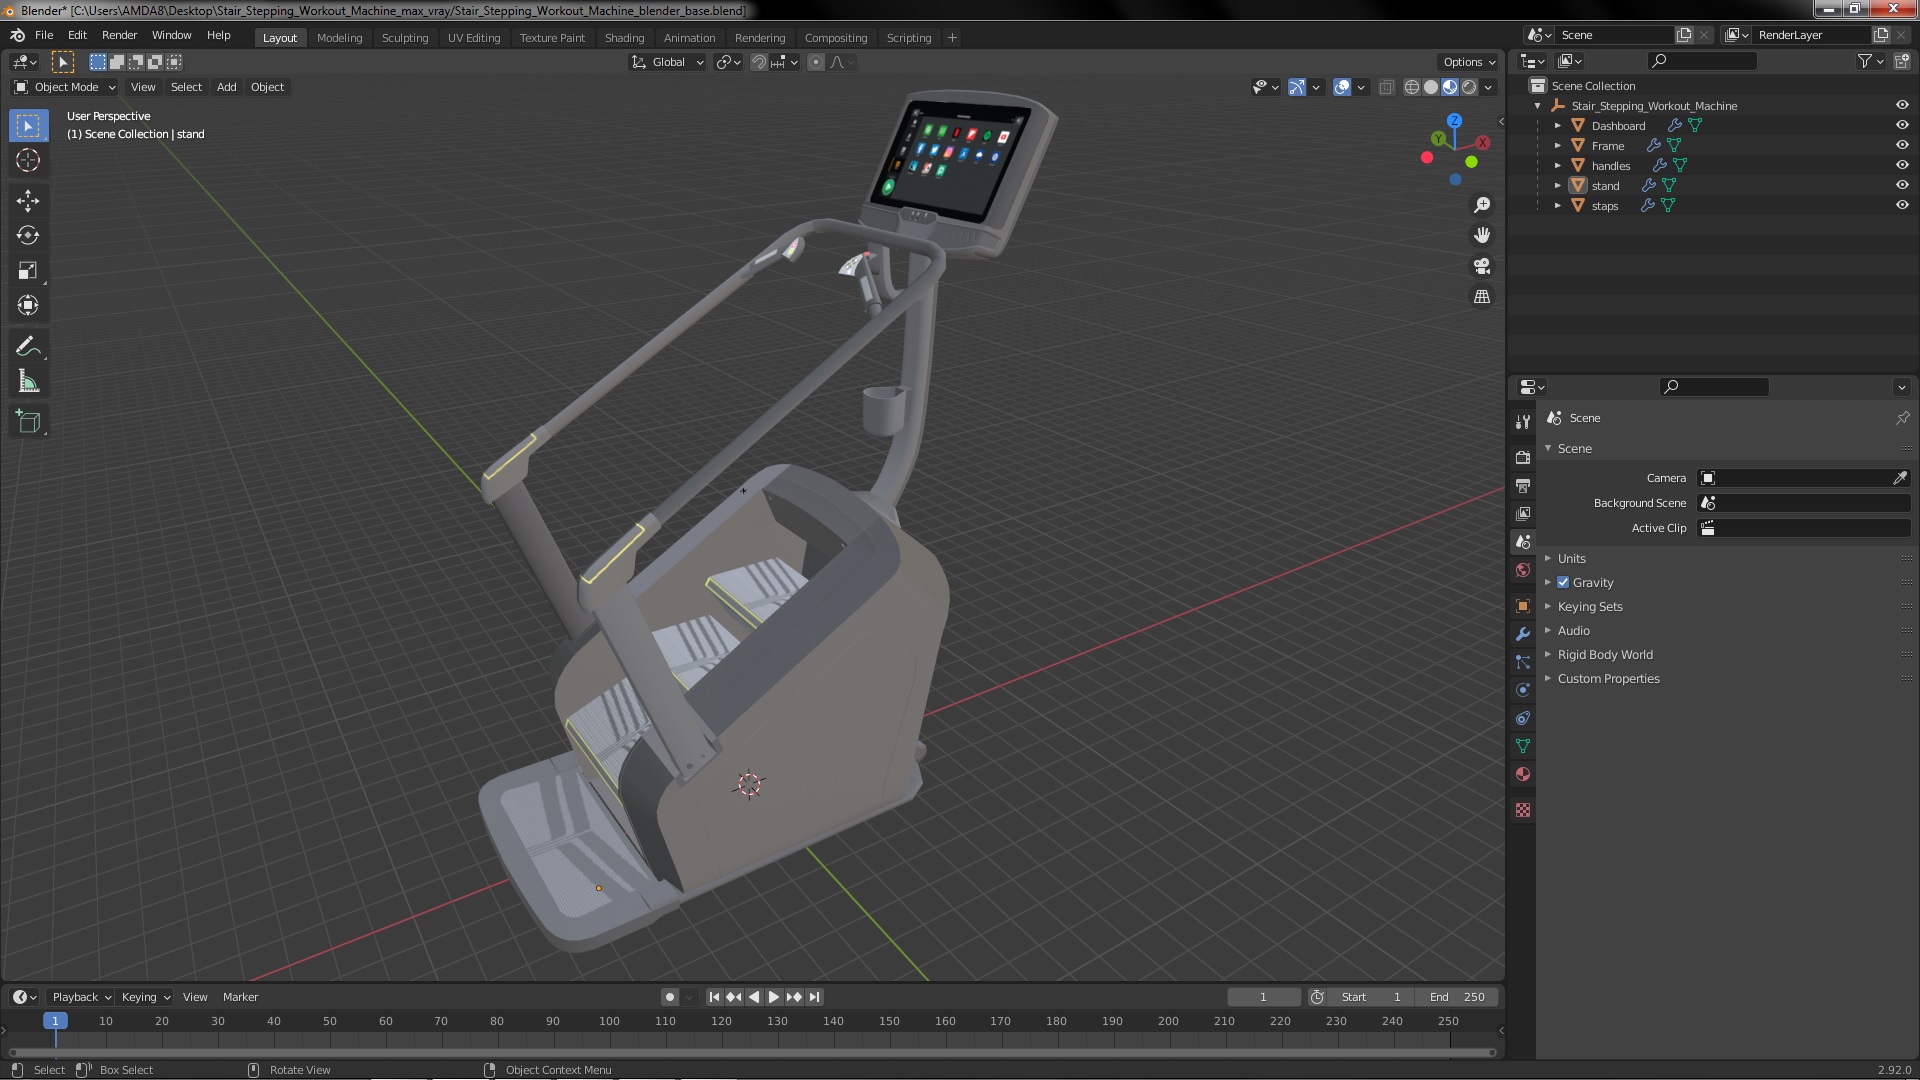The width and height of the screenshot is (1920, 1080).
Task: Activate the Annotate pencil tool
Action: [x=28, y=347]
